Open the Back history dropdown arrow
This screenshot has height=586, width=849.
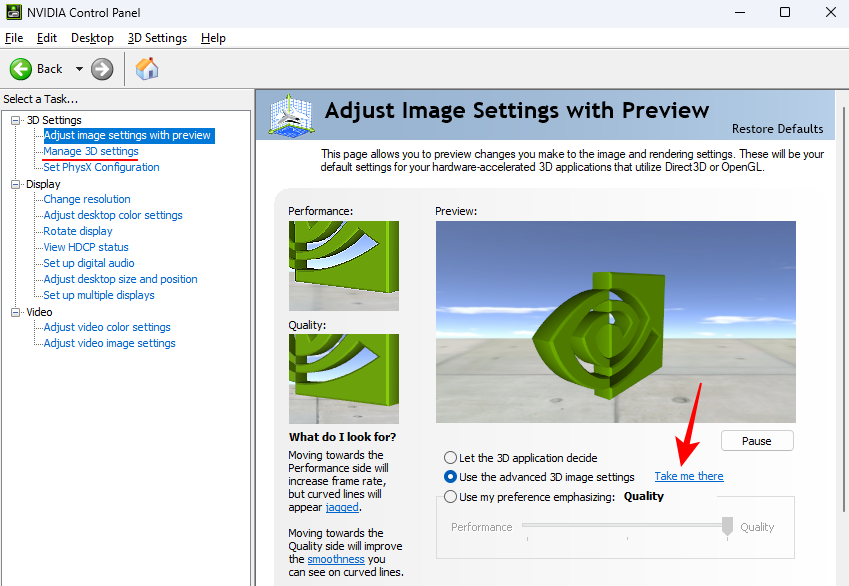tap(79, 69)
